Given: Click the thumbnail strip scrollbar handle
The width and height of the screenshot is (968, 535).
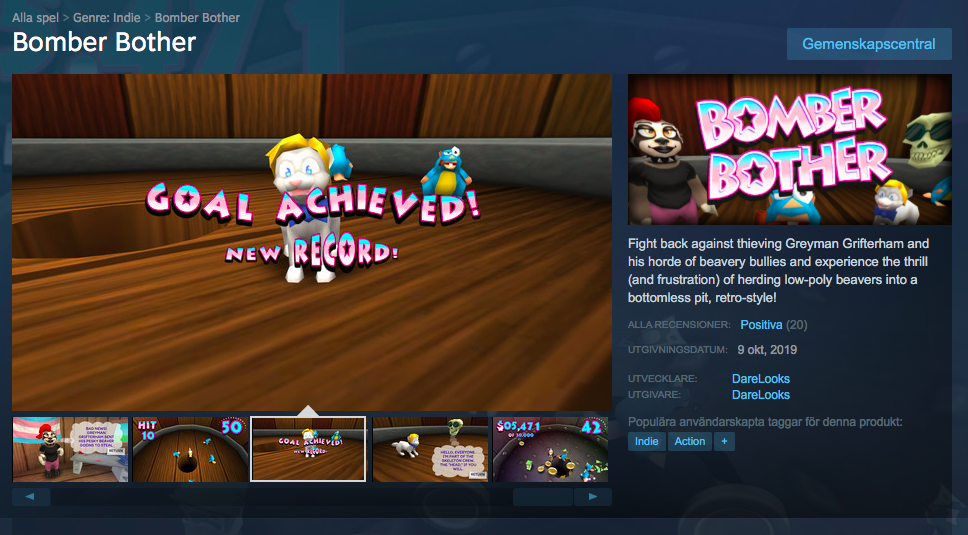Looking at the screenshot, I should [543, 497].
